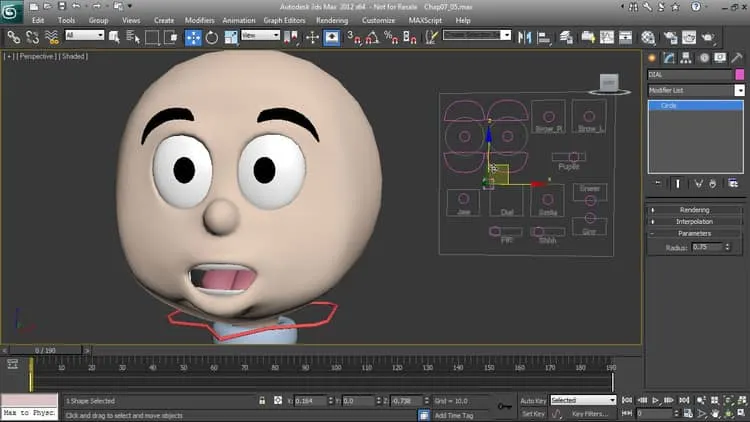Toggle the Auto Key button
Image resolution: width=750 pixels, height=422 pixels.
[533, 400]
